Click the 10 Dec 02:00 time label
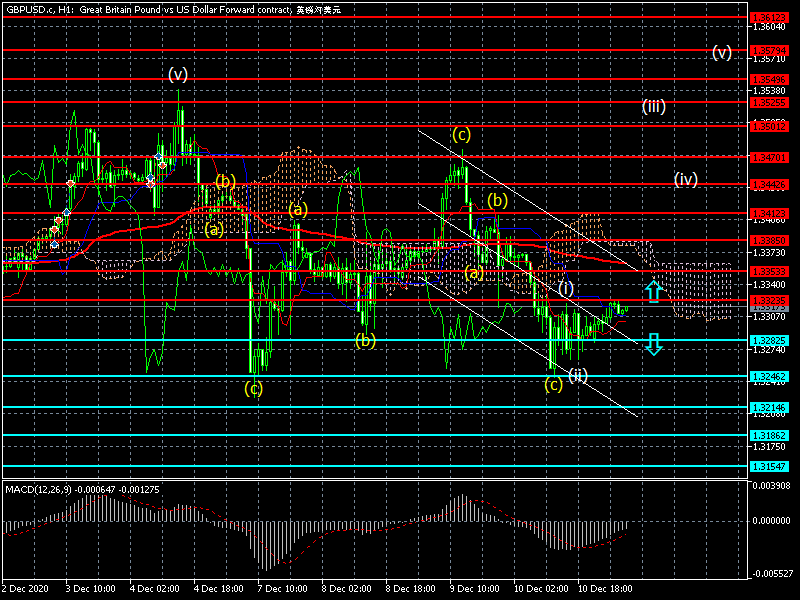The height and width of the screenshot is (600, 800). tap(541, 589)
